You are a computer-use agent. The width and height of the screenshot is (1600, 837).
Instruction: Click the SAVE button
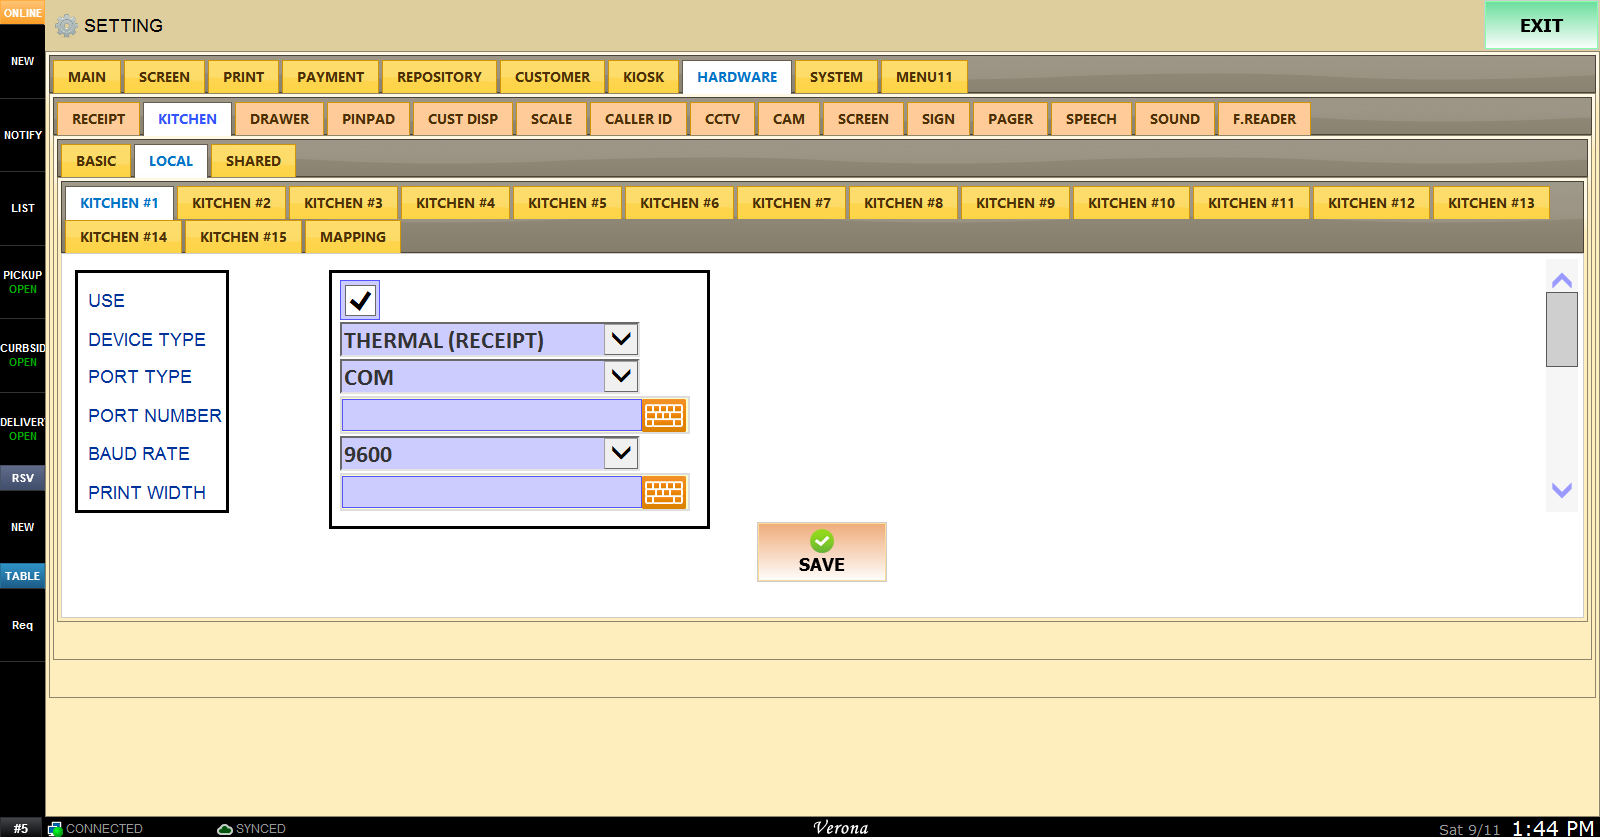pyautogui.click(x=822, y=552)
